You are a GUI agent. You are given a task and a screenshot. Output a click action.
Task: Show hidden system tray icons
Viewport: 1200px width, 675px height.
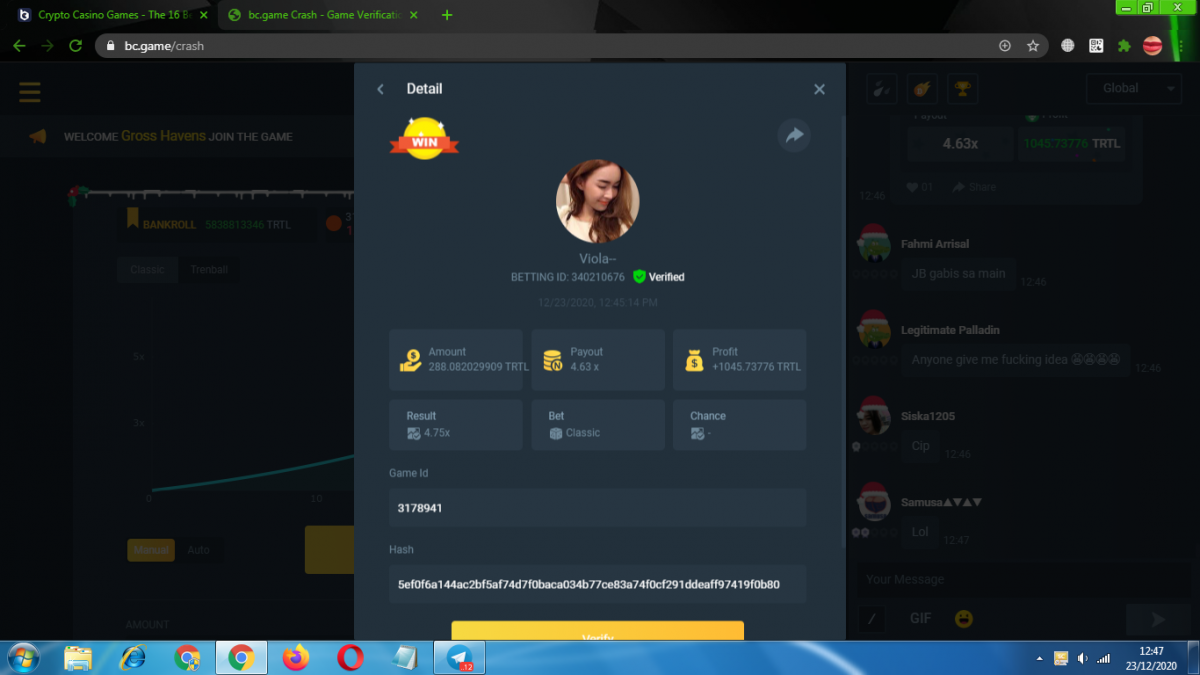point(1040,659)
